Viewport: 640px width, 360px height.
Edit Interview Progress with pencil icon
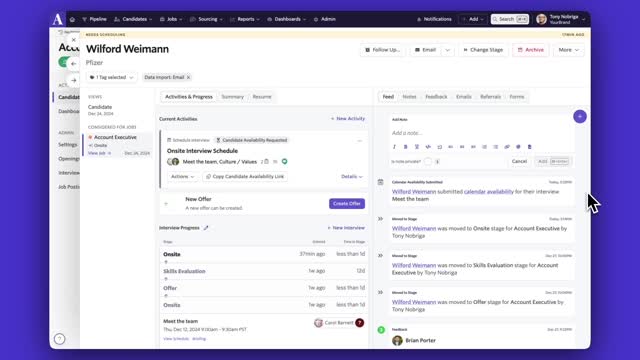(206, 228)
